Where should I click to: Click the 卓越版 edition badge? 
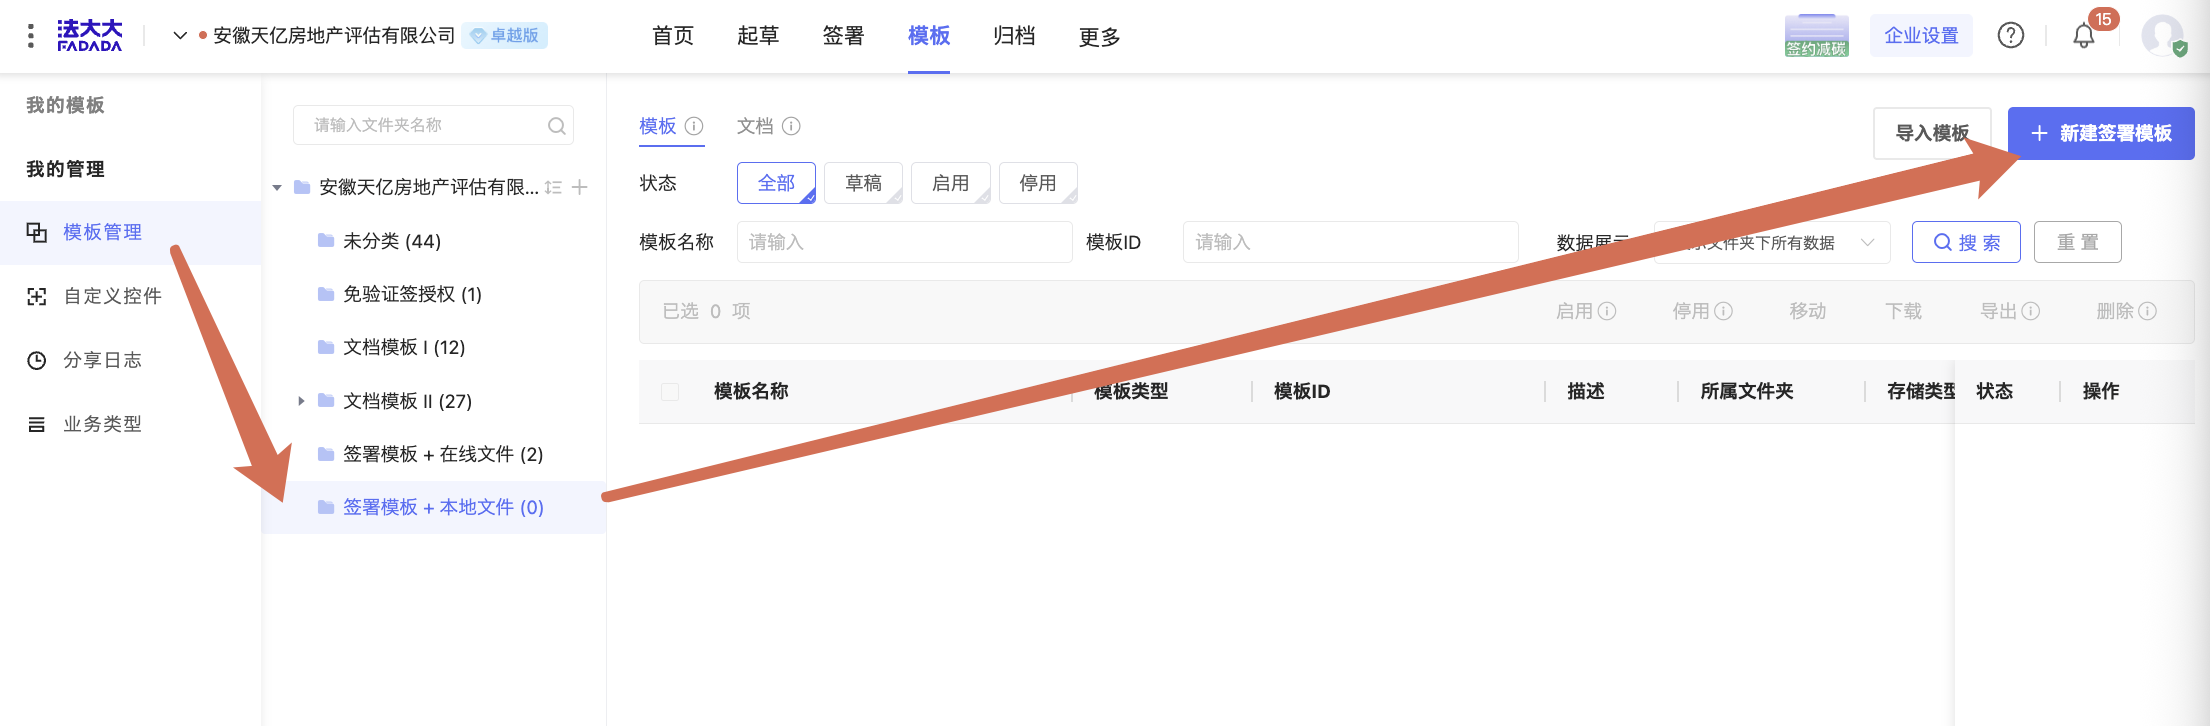(505, 36)
